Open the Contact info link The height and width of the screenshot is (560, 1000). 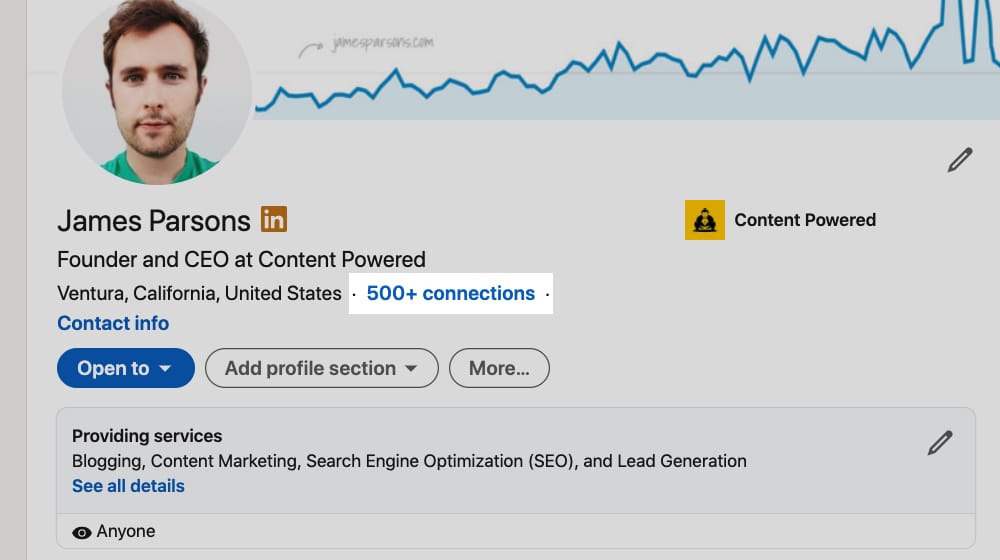point(113,323)
